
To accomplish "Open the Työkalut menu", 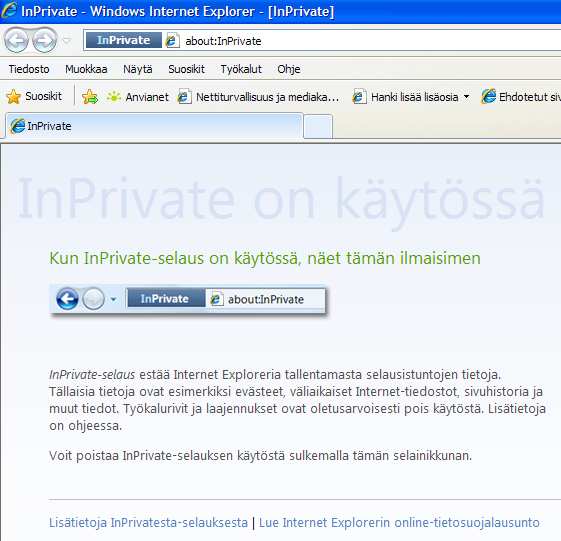I will pos(241,69).
